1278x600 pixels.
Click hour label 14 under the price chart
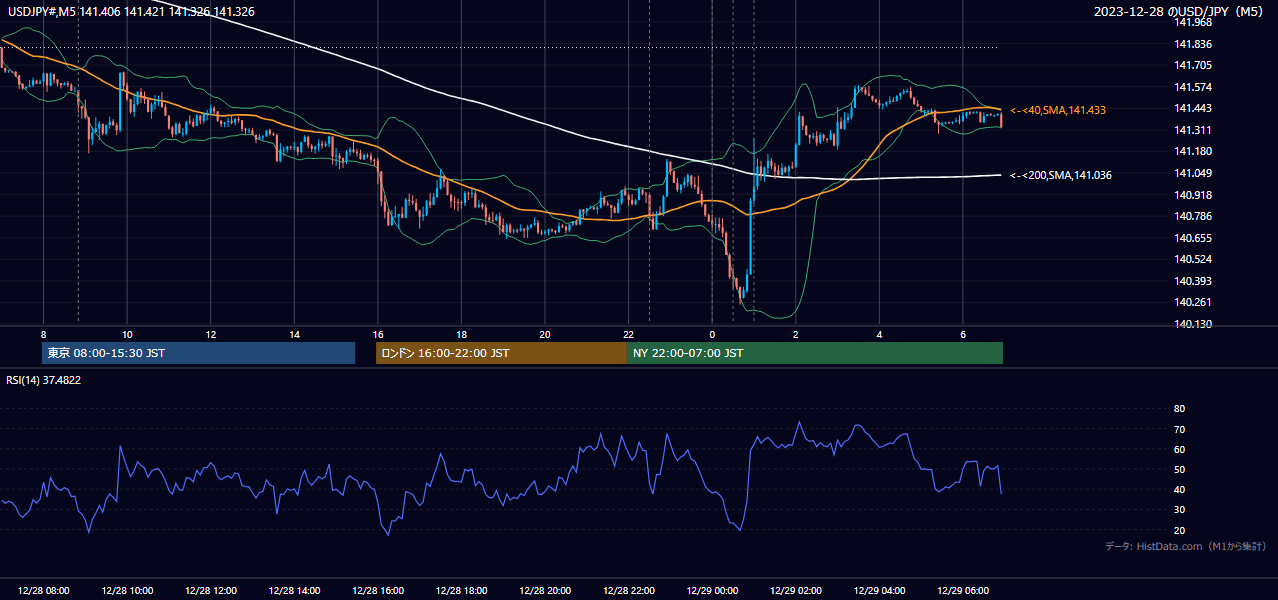294,334
